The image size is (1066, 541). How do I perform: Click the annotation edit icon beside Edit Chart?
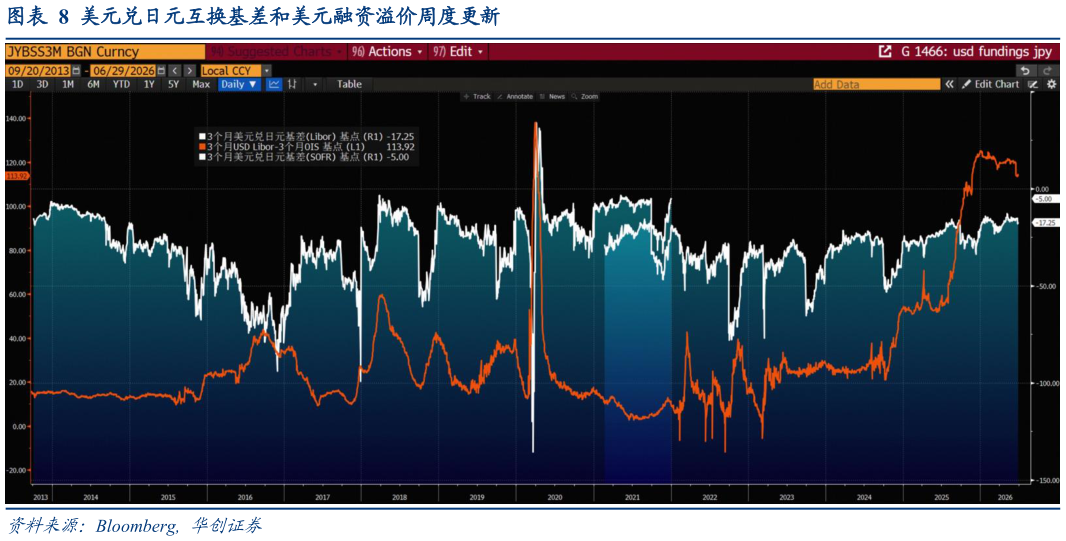(1033, 84)
